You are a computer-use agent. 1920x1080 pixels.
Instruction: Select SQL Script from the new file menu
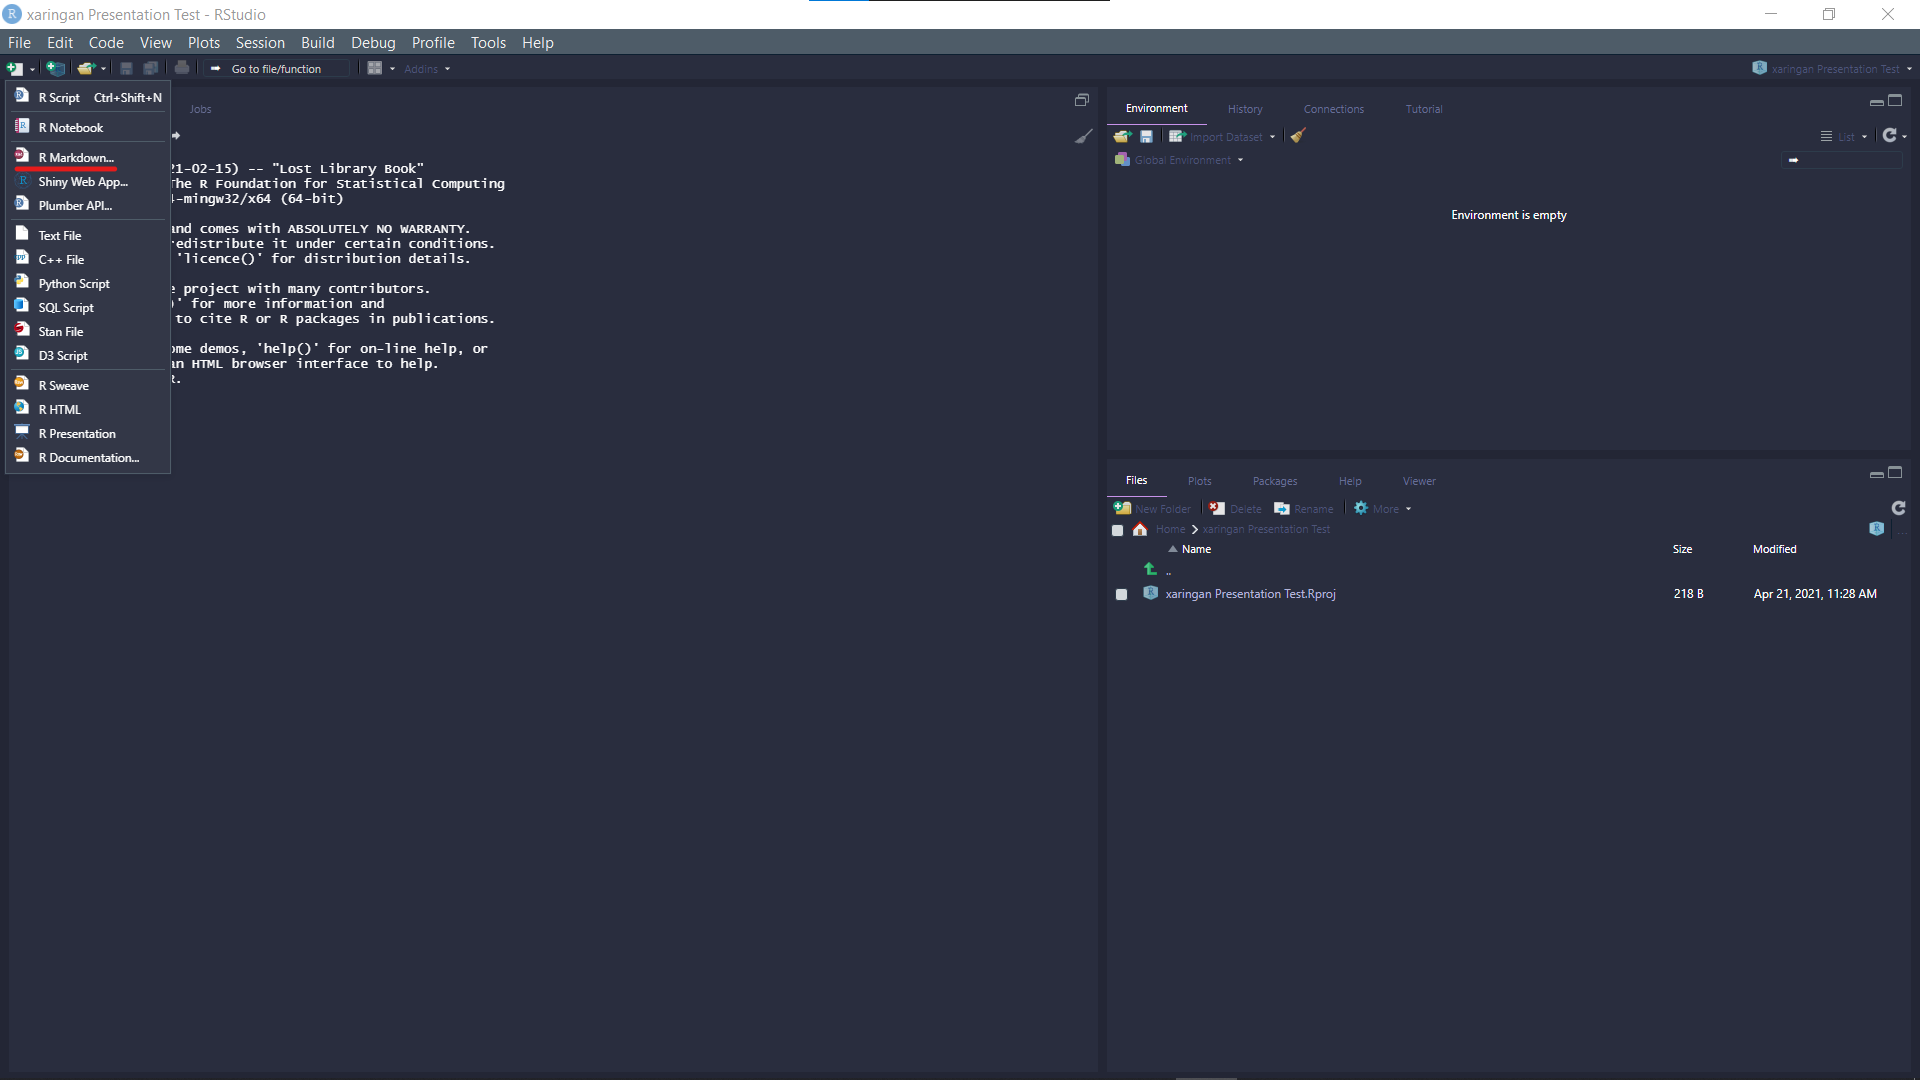coord(88,307)
